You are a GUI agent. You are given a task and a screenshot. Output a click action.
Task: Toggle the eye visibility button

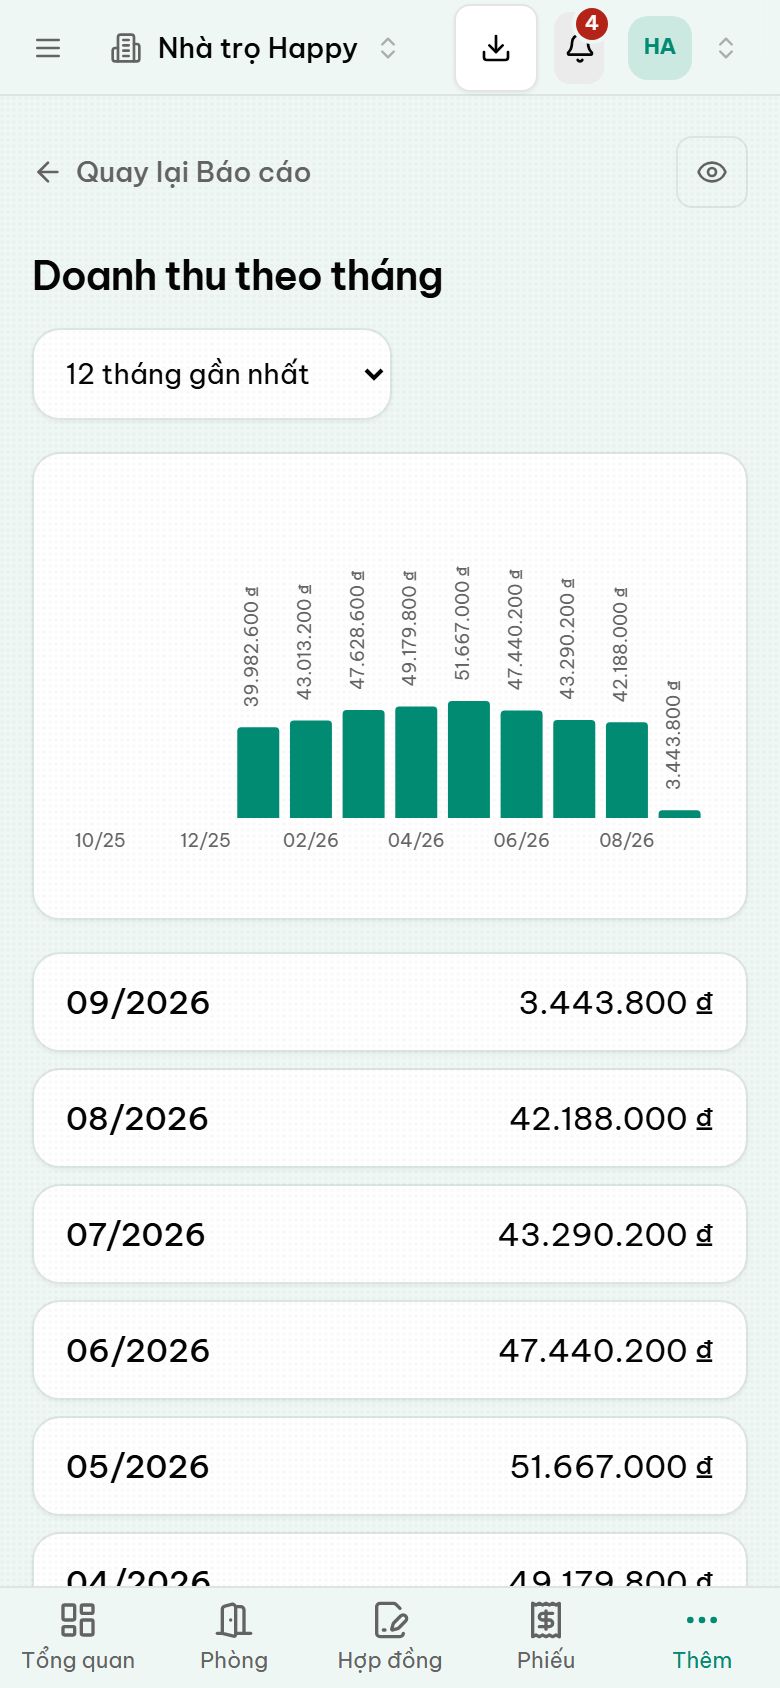(712, 172)
